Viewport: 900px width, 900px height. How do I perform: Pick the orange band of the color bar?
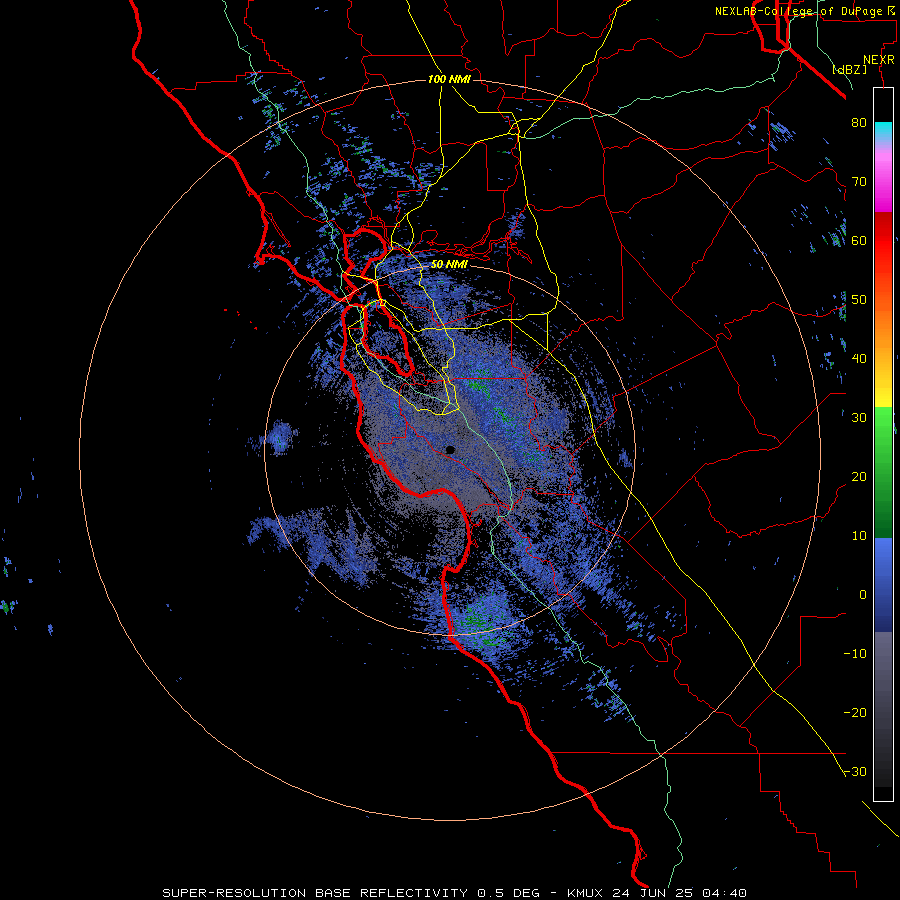[x=883, y=330]
